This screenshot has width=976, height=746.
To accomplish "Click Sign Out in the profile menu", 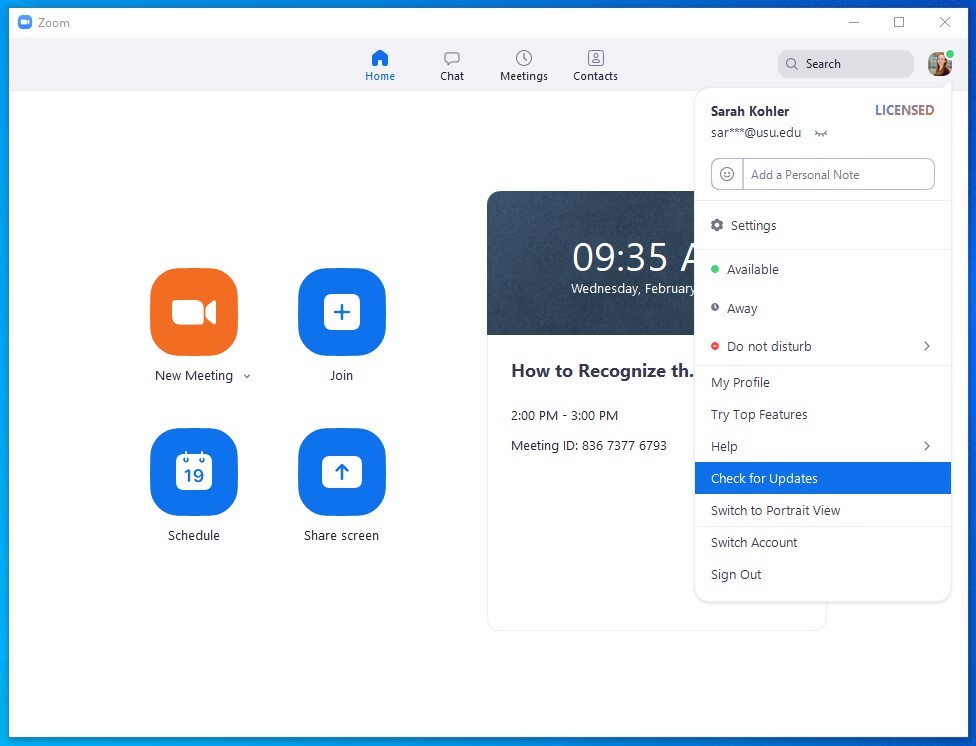I will click(736, 574).
